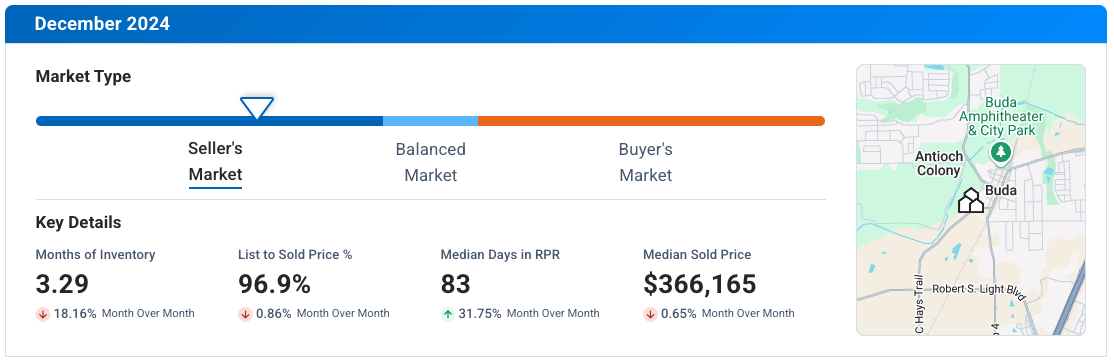This screenshot has height=364, width=1114.
Task: Click the December 2024 header title
Action: [x=102, y=23]
